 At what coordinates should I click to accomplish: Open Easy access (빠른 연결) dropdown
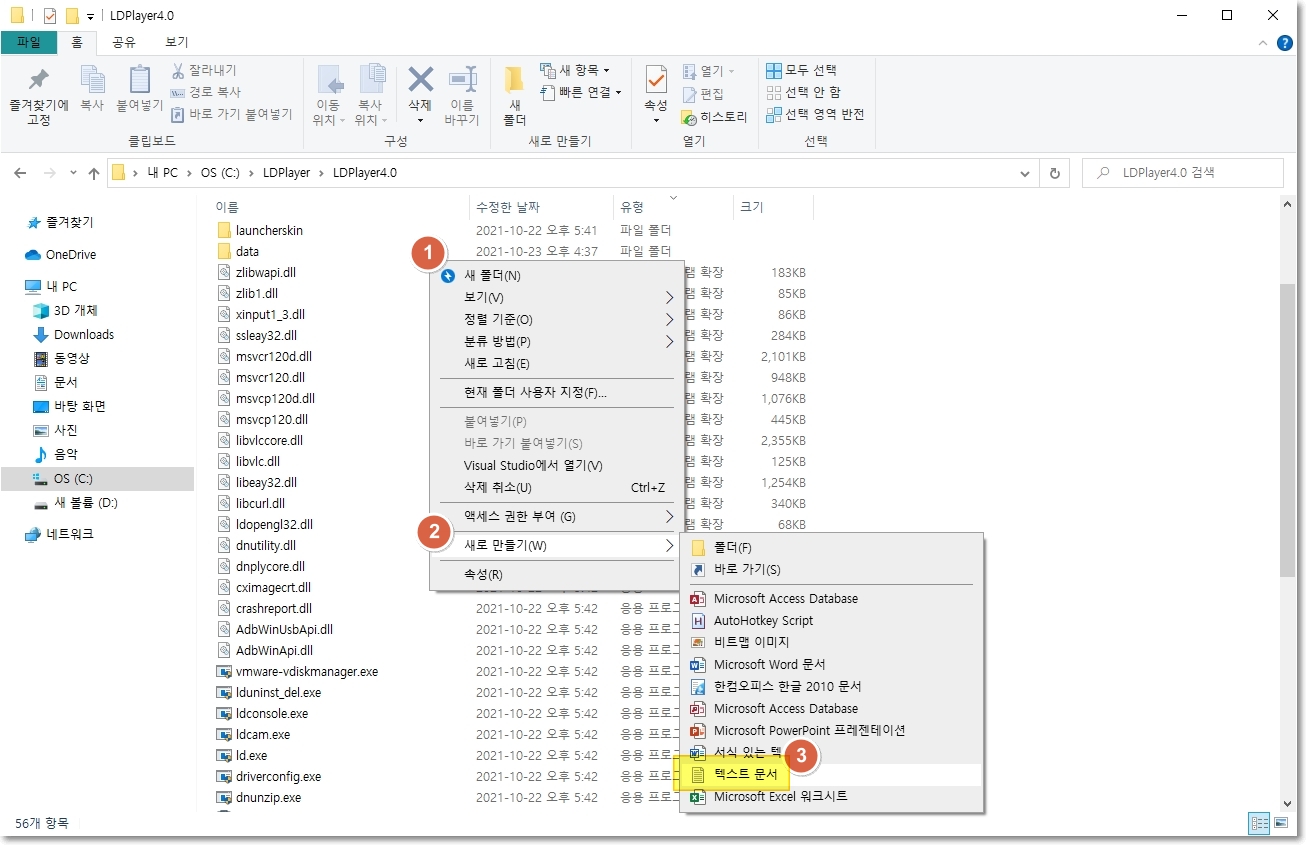(x=581, y=92)
